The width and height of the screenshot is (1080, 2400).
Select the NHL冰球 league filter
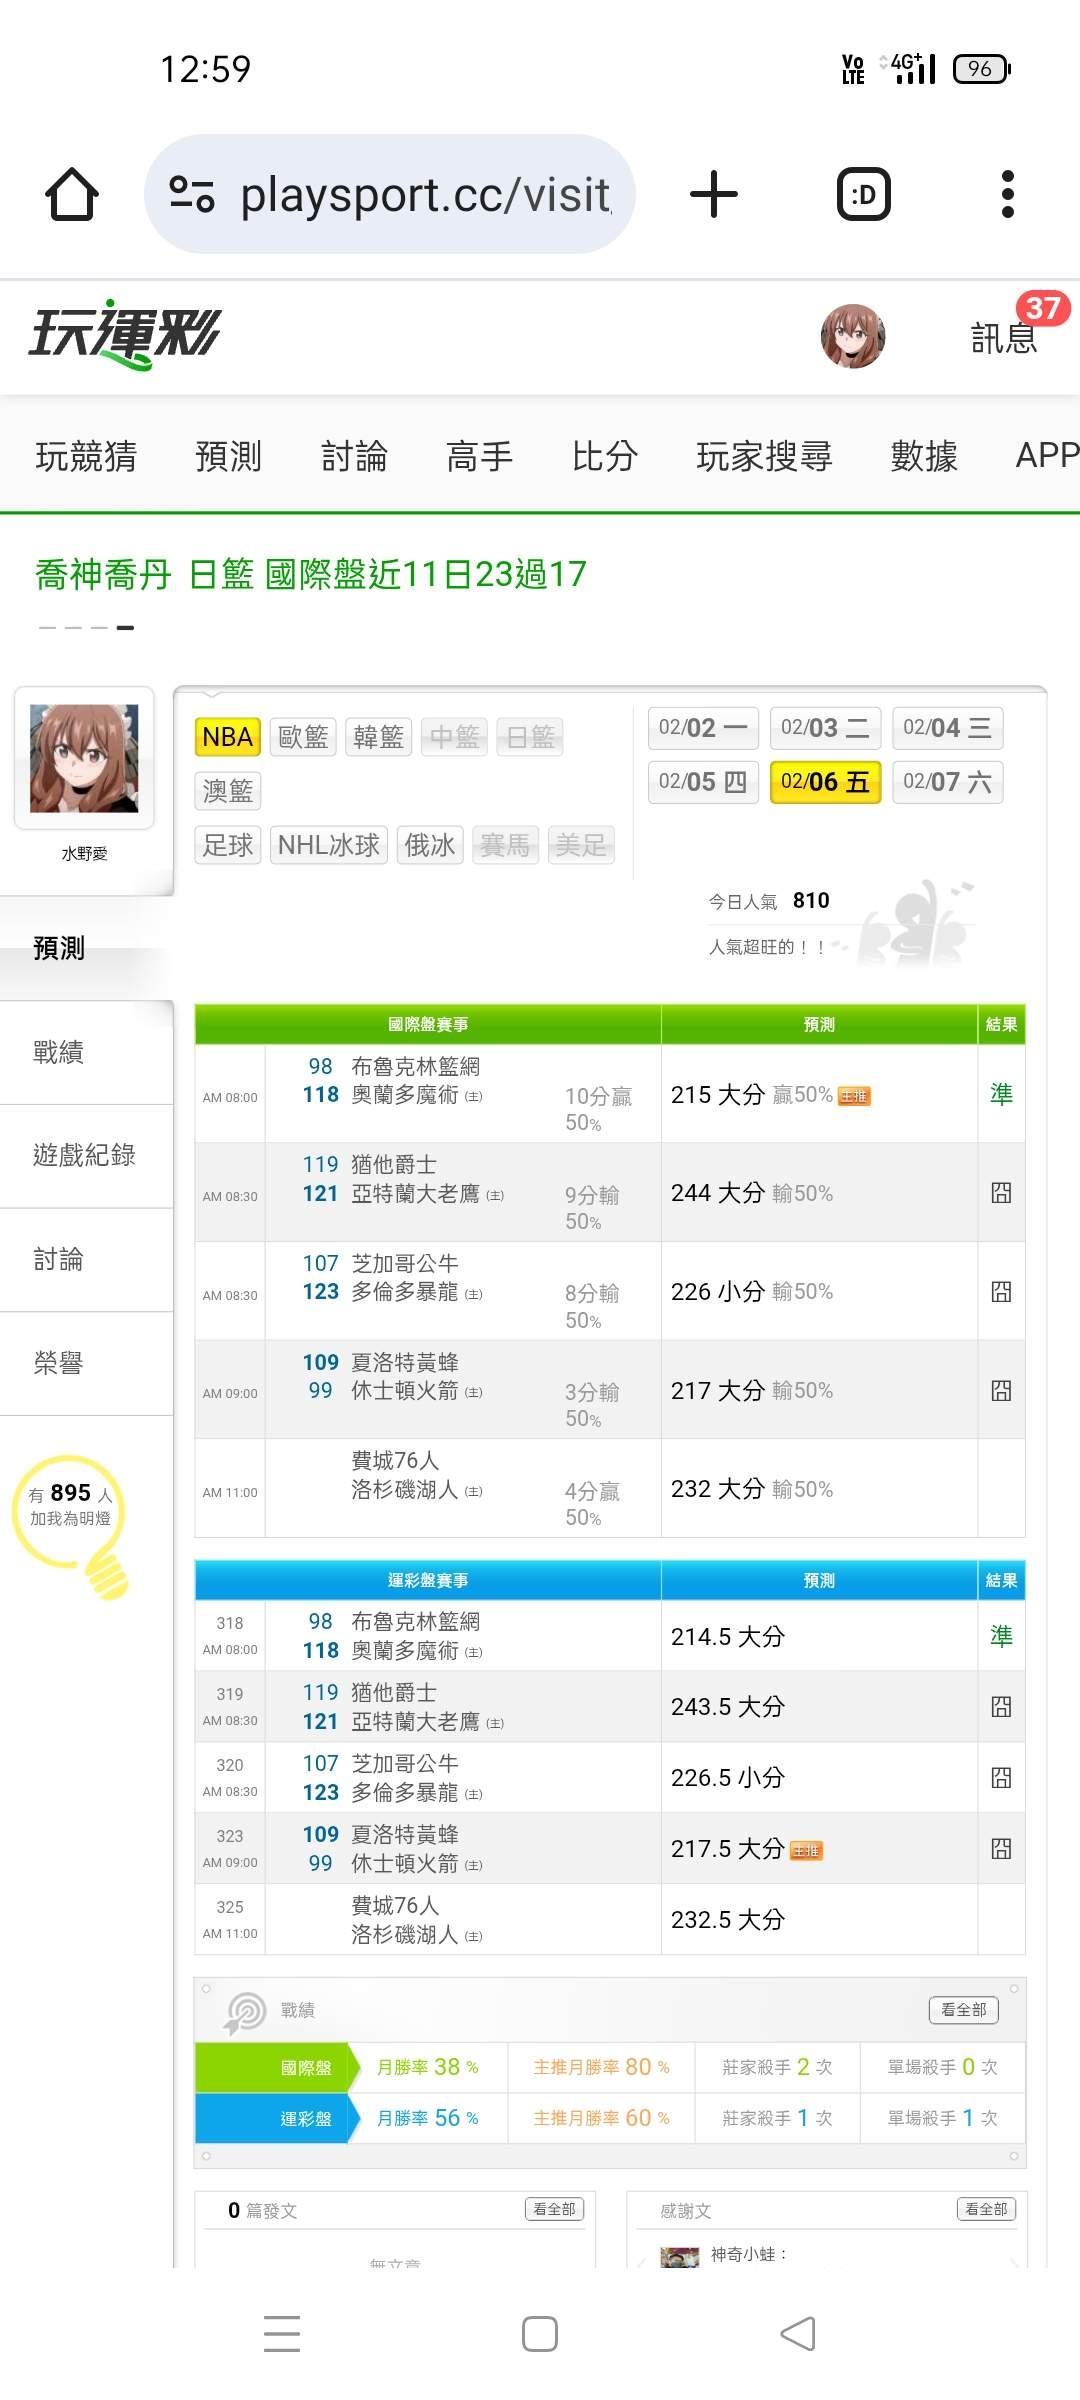329,845
